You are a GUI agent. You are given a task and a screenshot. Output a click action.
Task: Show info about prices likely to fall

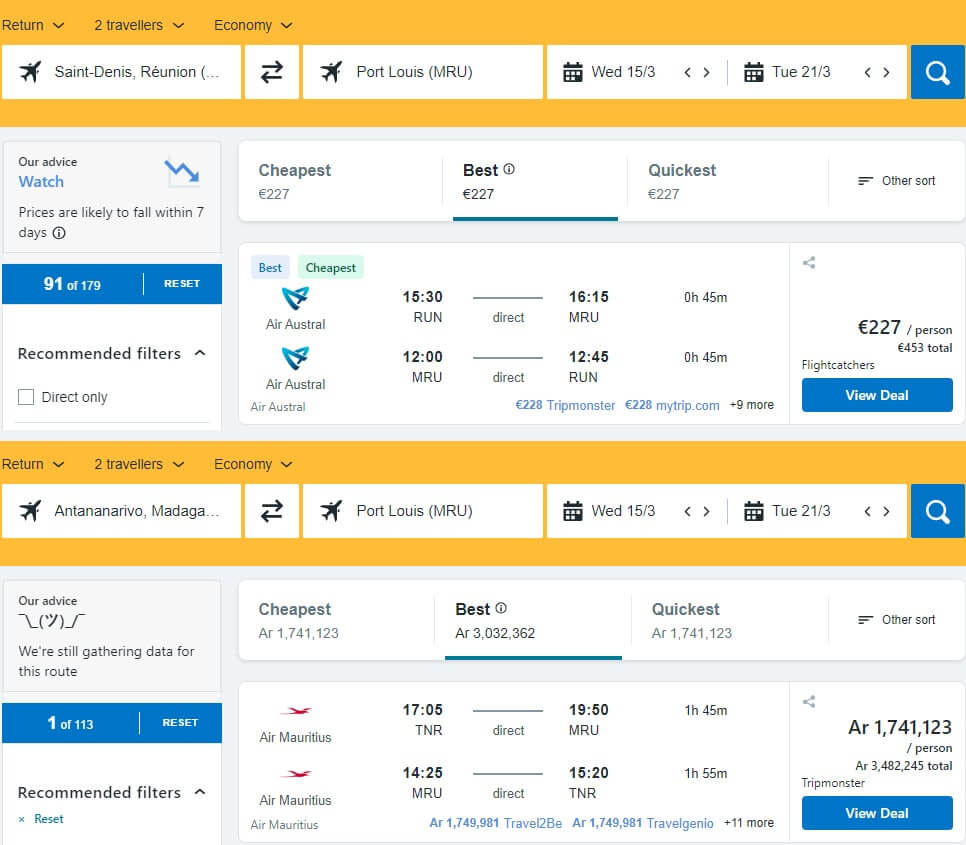click(x=59, y=233)
